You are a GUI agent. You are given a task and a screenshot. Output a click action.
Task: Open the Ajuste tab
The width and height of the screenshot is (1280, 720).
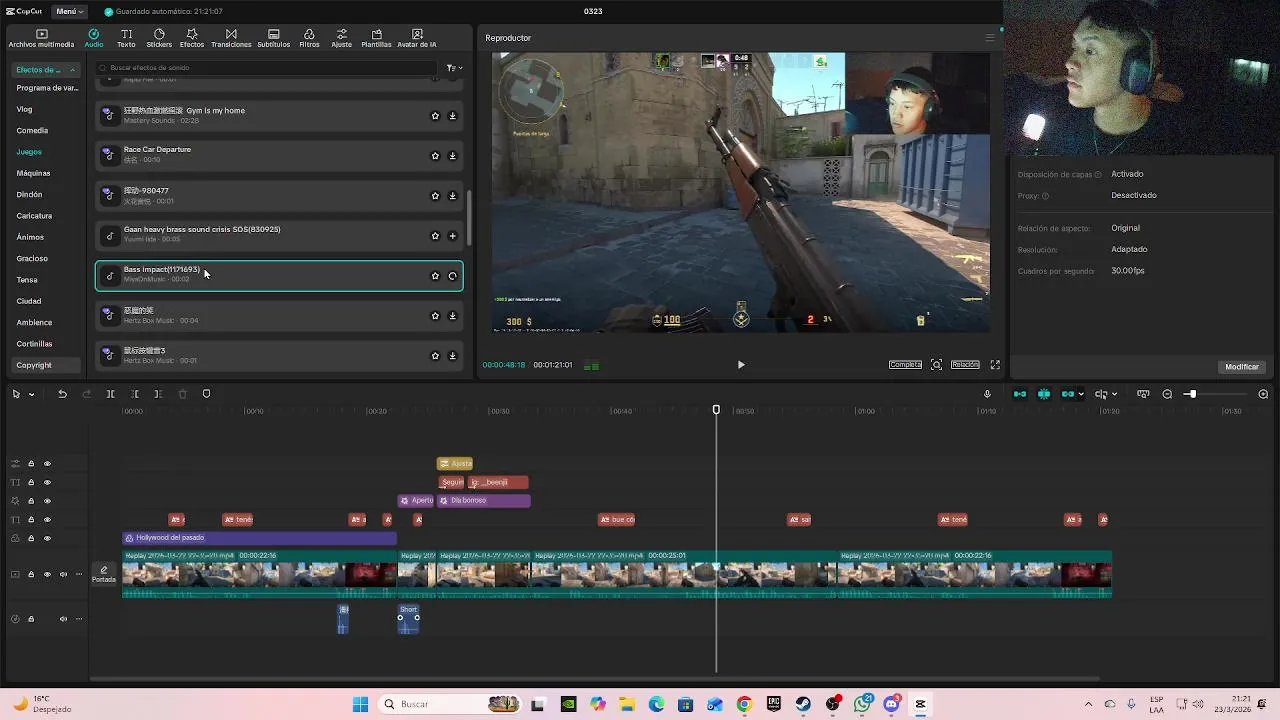pos(342,39)
